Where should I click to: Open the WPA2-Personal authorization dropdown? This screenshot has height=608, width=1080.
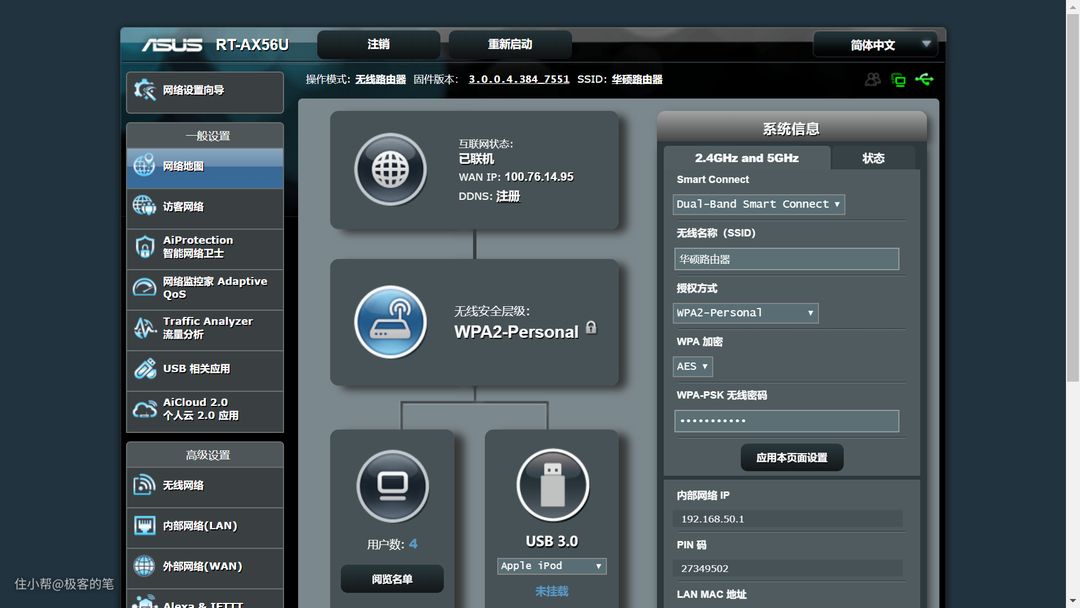pos(746,313)
